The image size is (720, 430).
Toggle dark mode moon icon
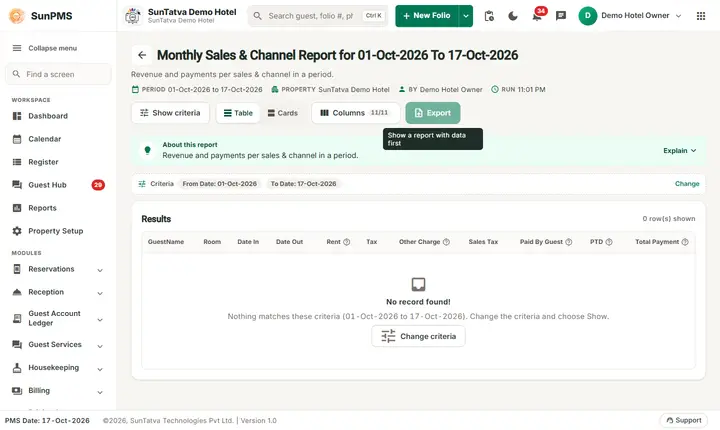513,16
